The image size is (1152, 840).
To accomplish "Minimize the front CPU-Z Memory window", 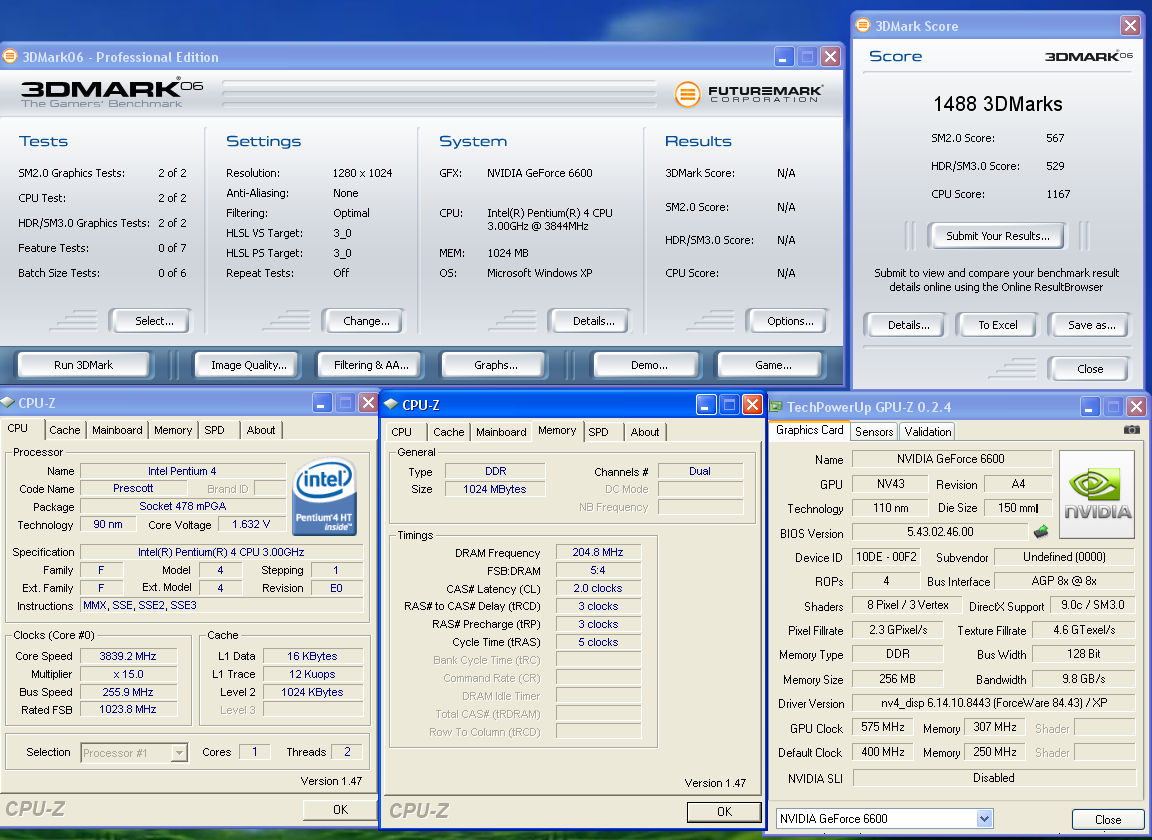I will (706, 404).
